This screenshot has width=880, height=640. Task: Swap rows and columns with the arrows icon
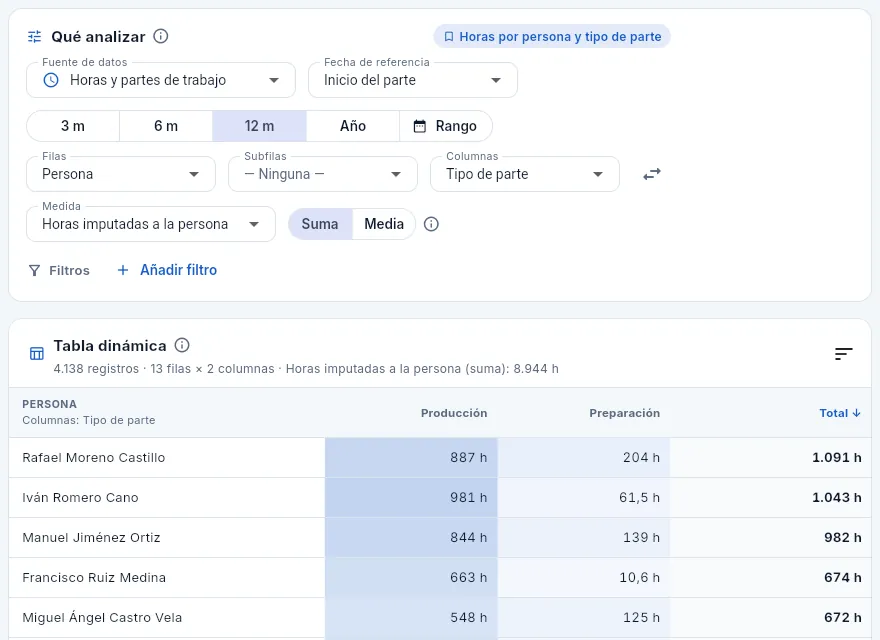coord(652,174)
